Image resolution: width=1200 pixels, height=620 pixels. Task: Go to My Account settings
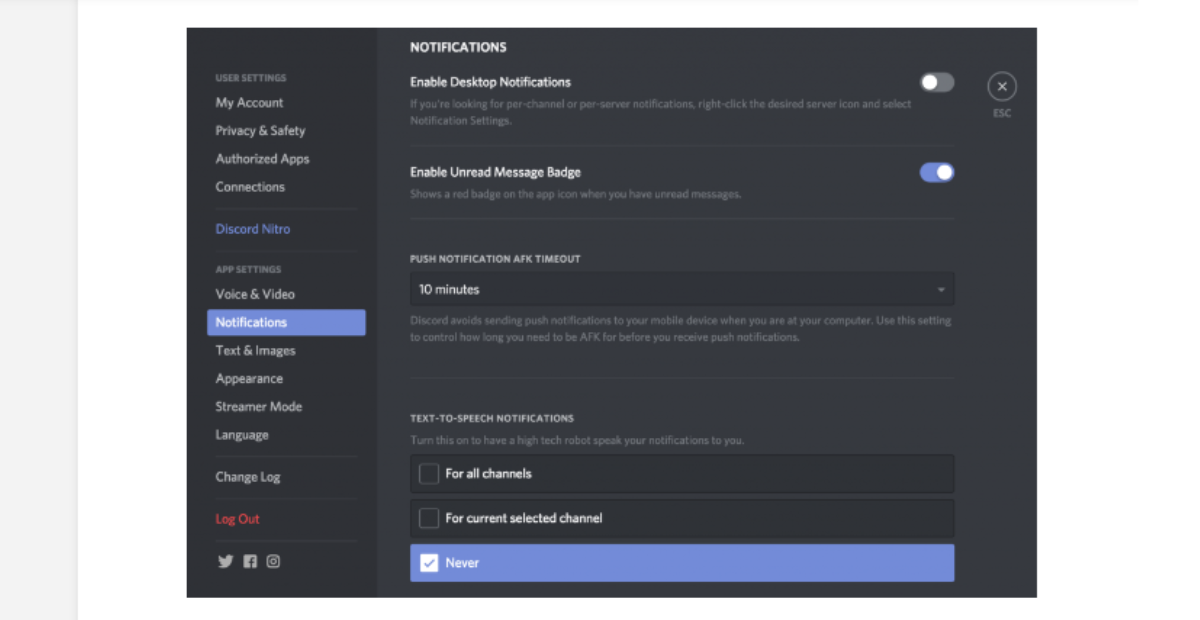pyautogui.click(x=249, y=102)
